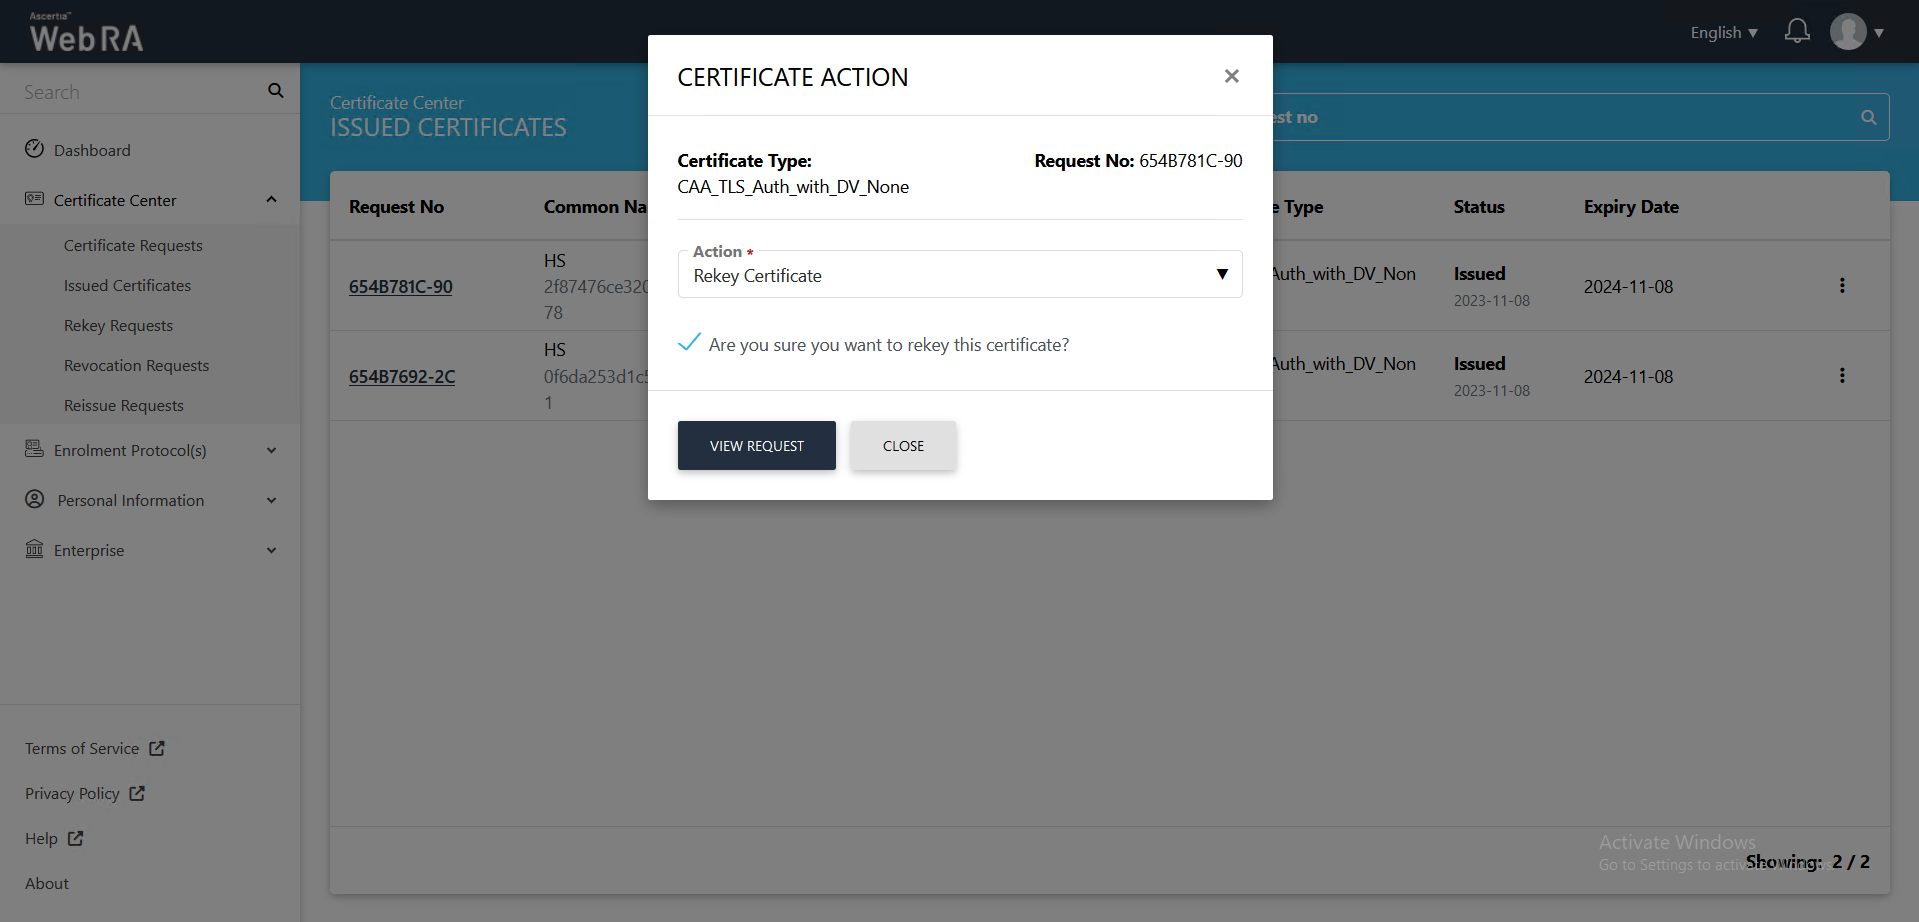Open the Action dropdown in dialog
This screenshot has height=922, width=1919.
coord(959,275)
